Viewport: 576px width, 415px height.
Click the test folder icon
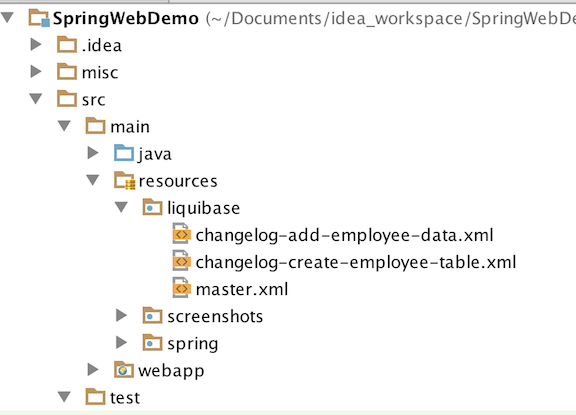click(96, 397)
